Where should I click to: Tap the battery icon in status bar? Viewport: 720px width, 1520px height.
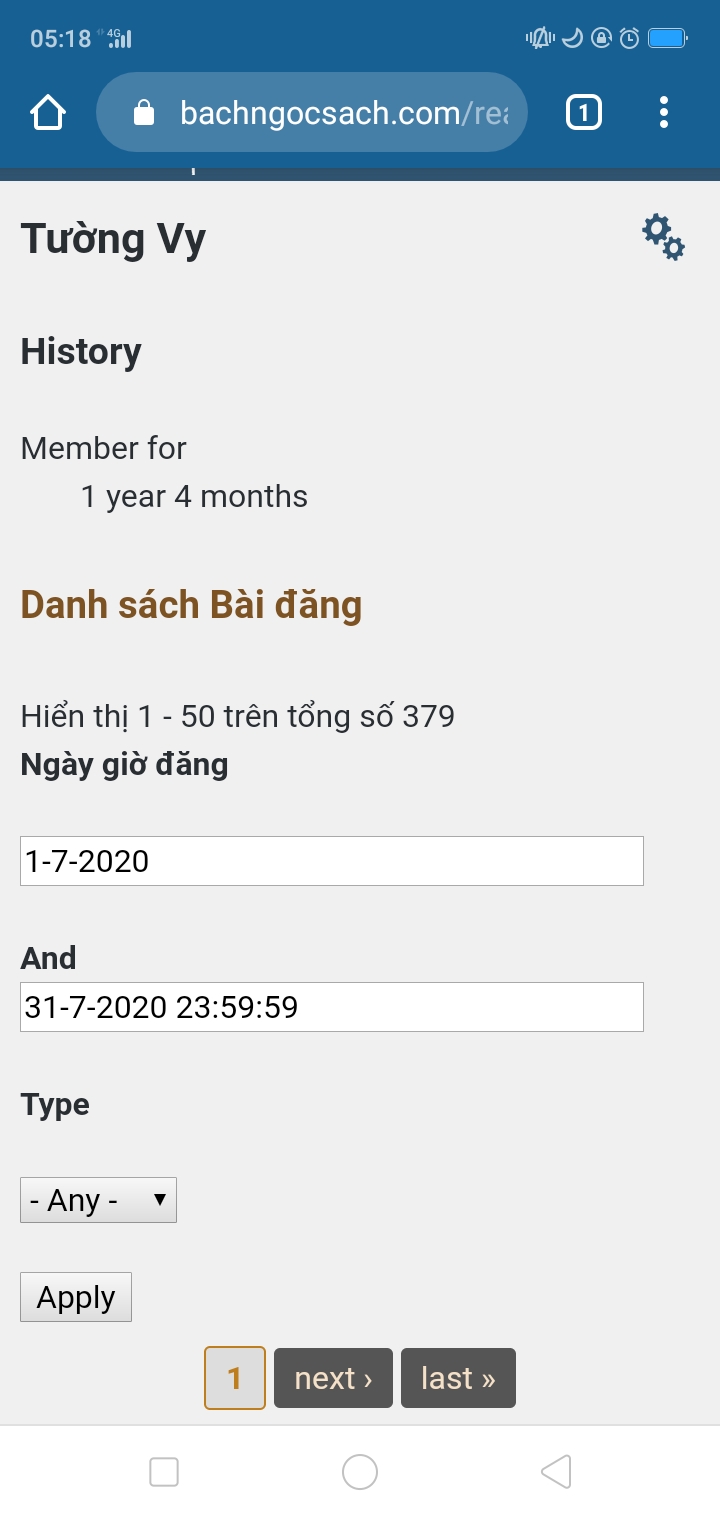667,39
